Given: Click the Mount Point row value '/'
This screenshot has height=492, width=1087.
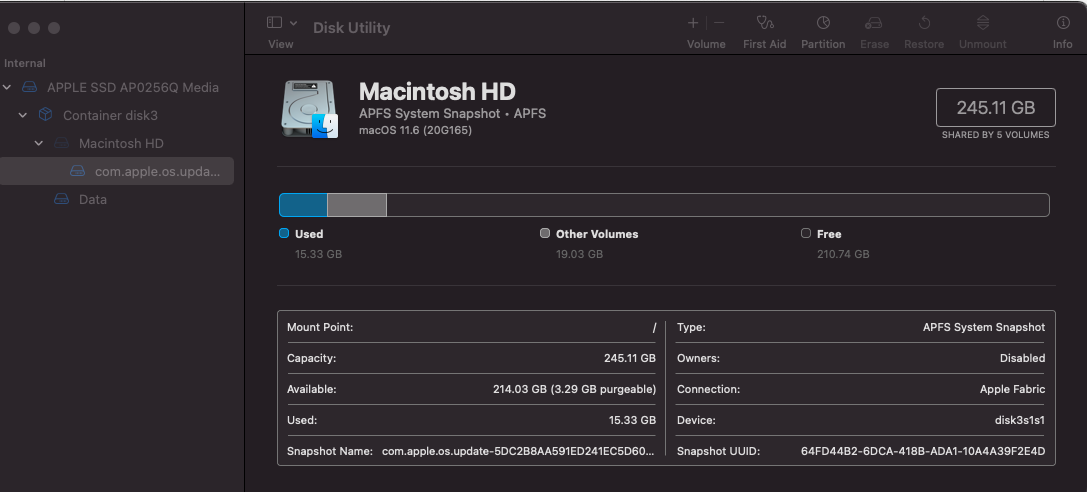Looking at the screenshot, I should 654,327.
